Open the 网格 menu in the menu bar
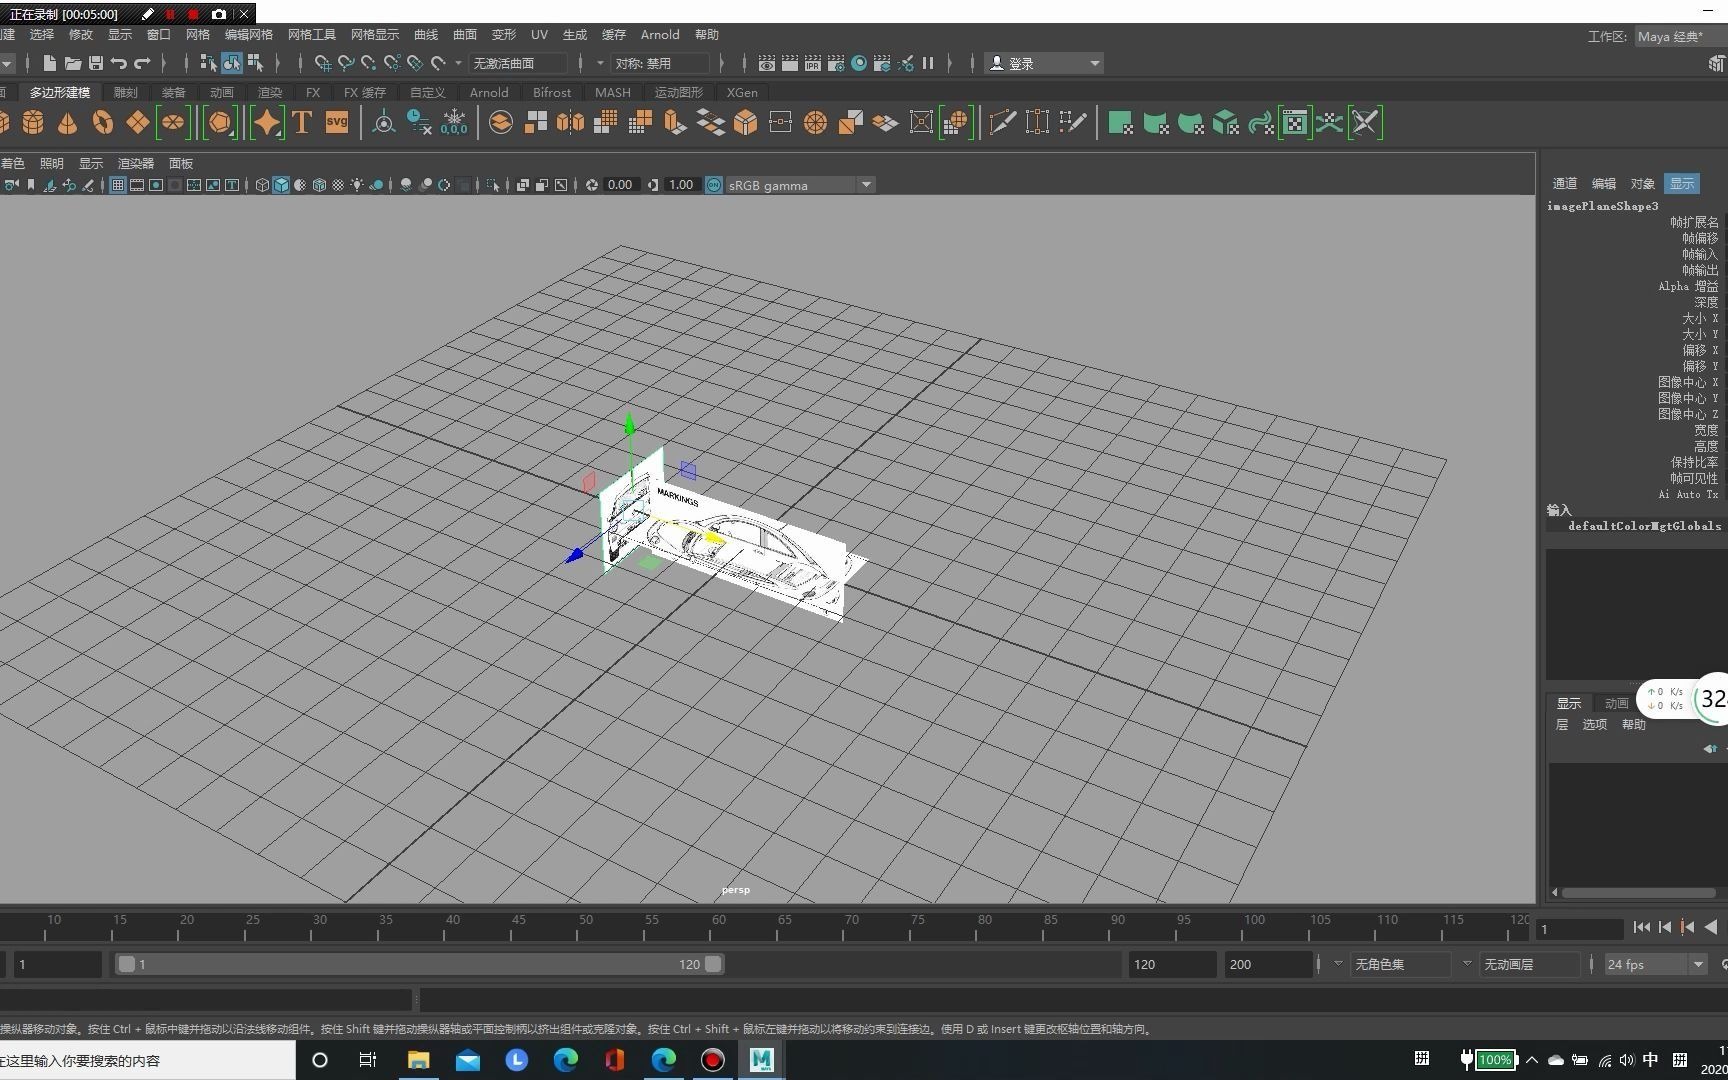Screen dimensions: 1728x1080 pos(197,34)
